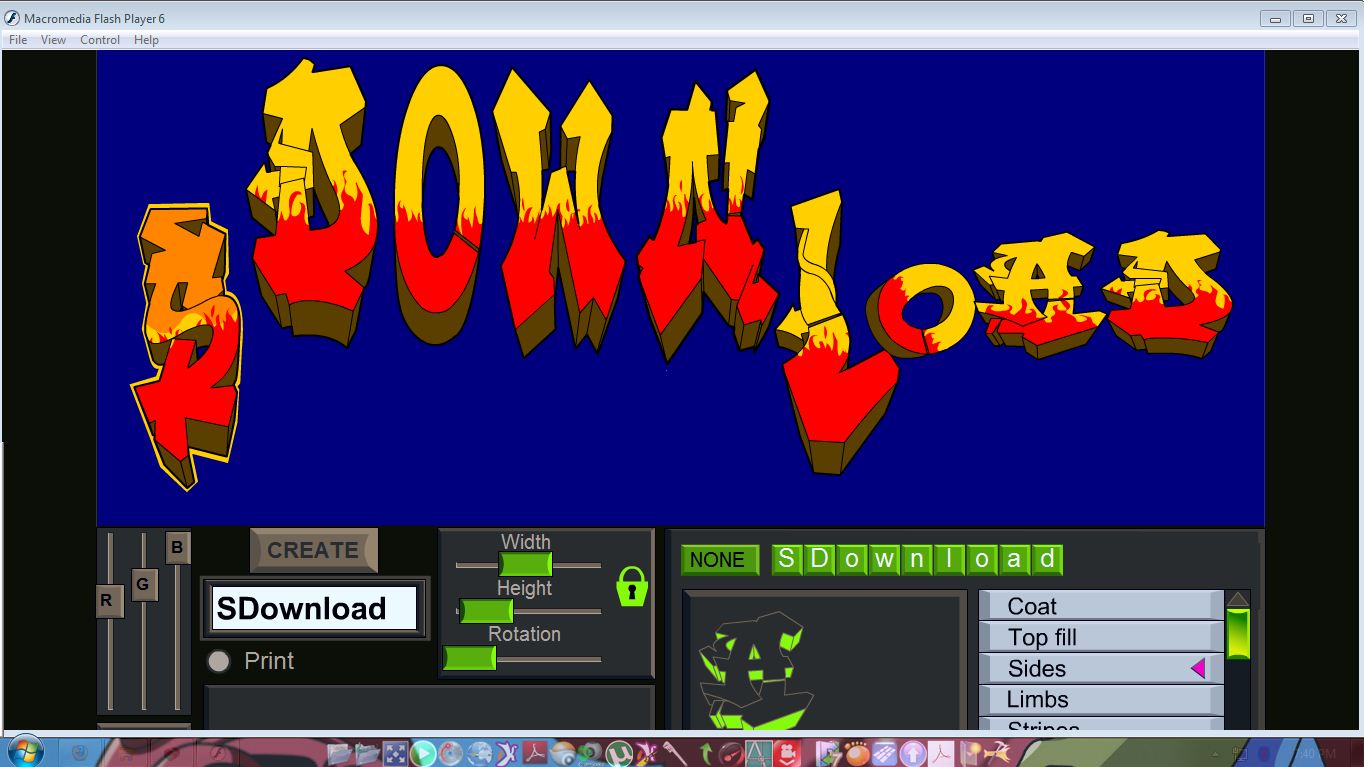This screenshot has height=767, width=1364.
Task: Select the letter n selector button
Action: click(x=916, y=559)
